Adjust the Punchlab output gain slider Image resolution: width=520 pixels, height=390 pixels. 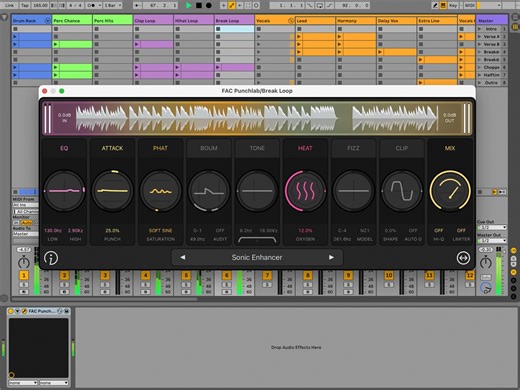tap(467, 118)
